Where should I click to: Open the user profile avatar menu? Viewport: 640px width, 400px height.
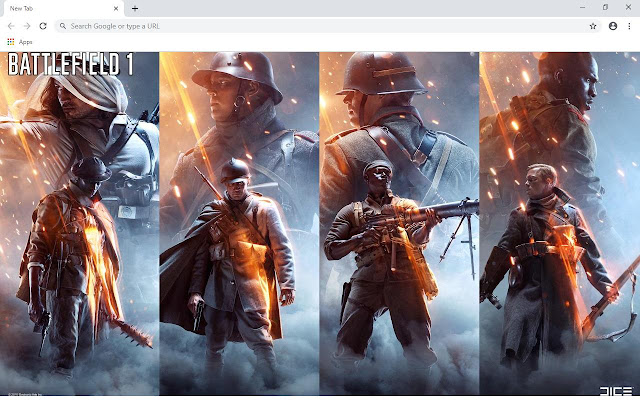click(613, 26)
